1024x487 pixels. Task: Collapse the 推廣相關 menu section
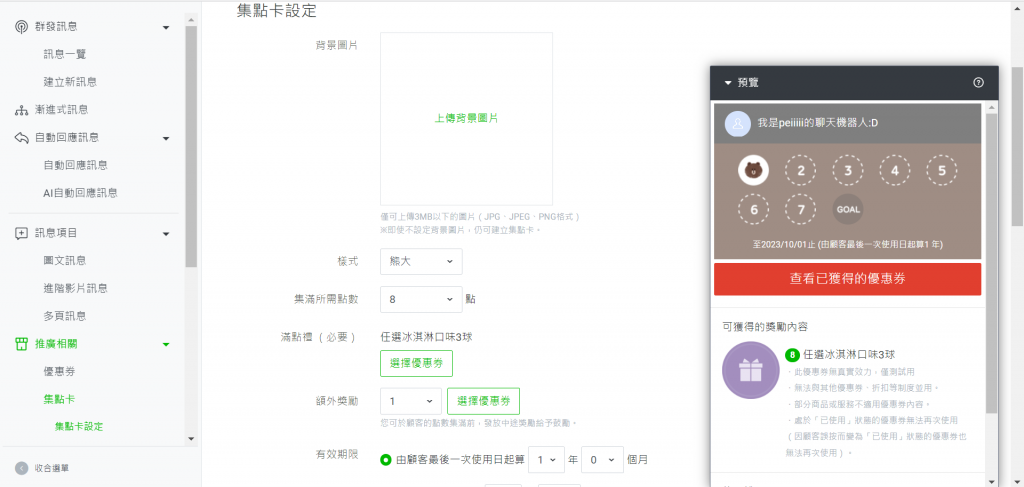[166, 344]
